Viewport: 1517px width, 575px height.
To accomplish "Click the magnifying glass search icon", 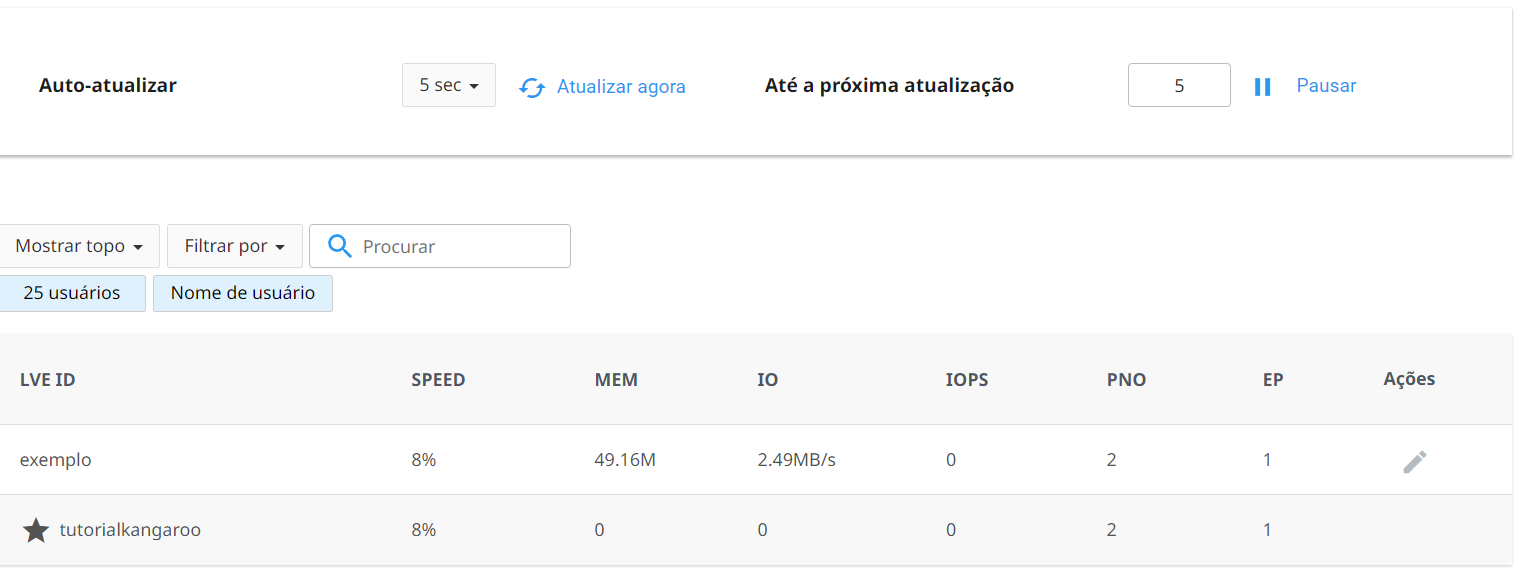I will click(x=340, y=246).
